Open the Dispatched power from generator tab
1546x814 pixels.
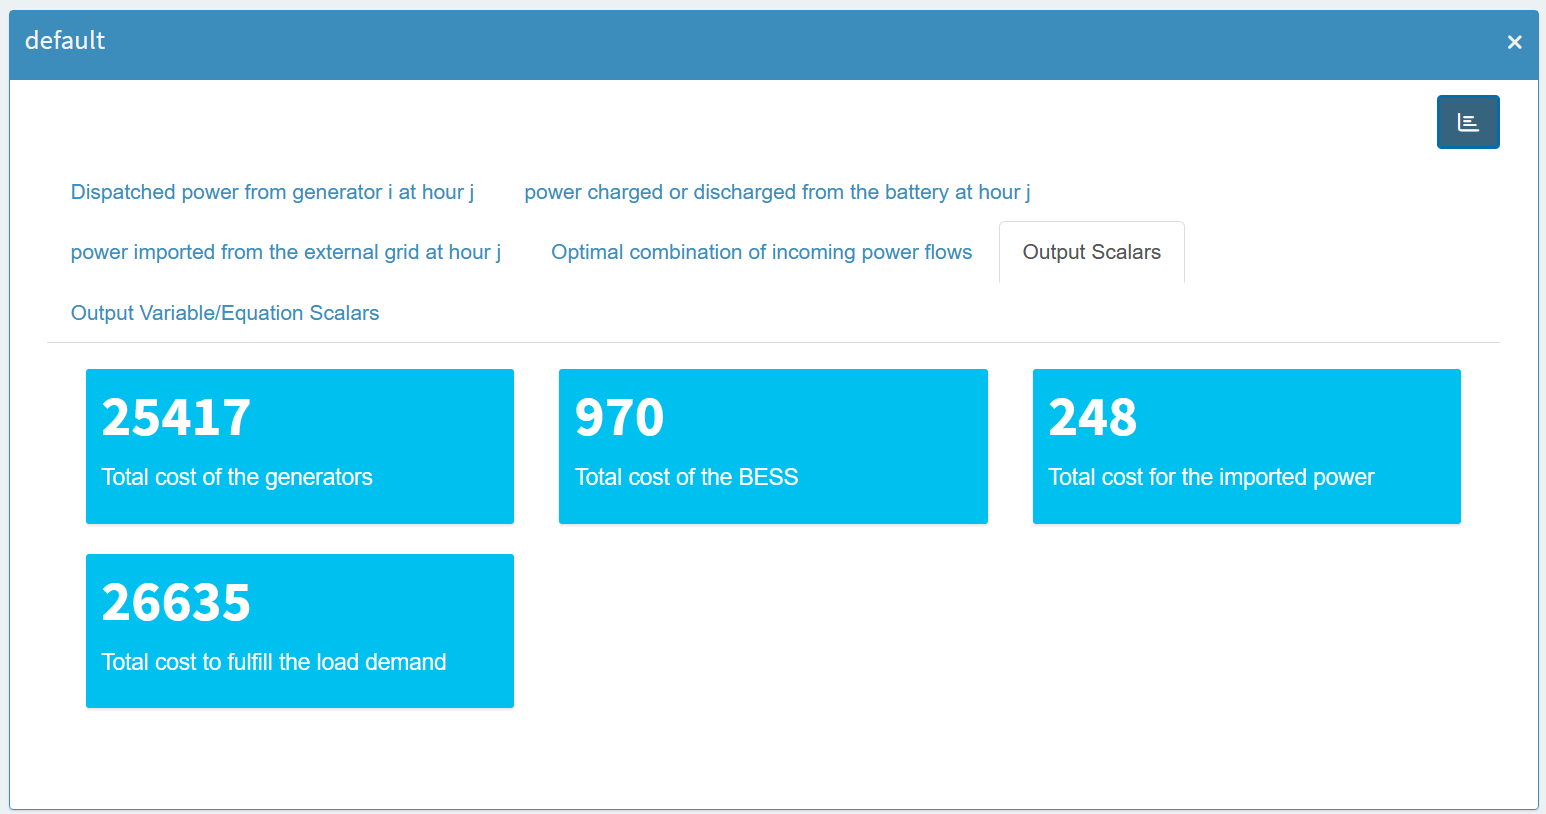point(272,192)
